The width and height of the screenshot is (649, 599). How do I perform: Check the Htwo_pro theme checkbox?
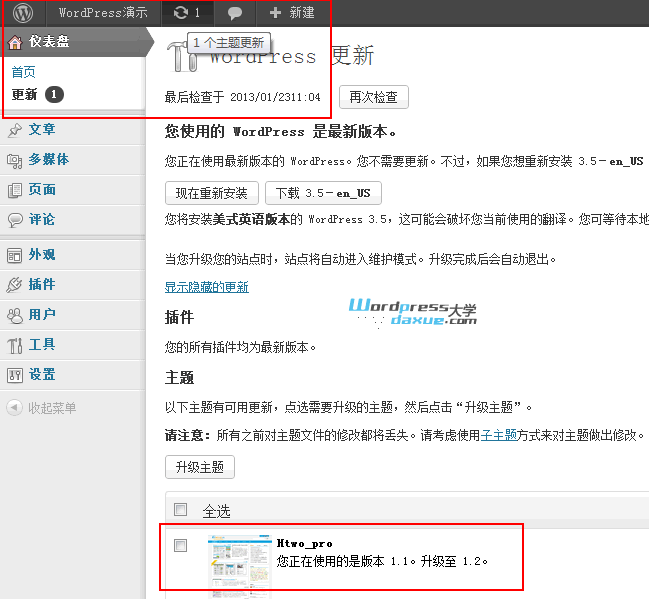tap(180, 545)
